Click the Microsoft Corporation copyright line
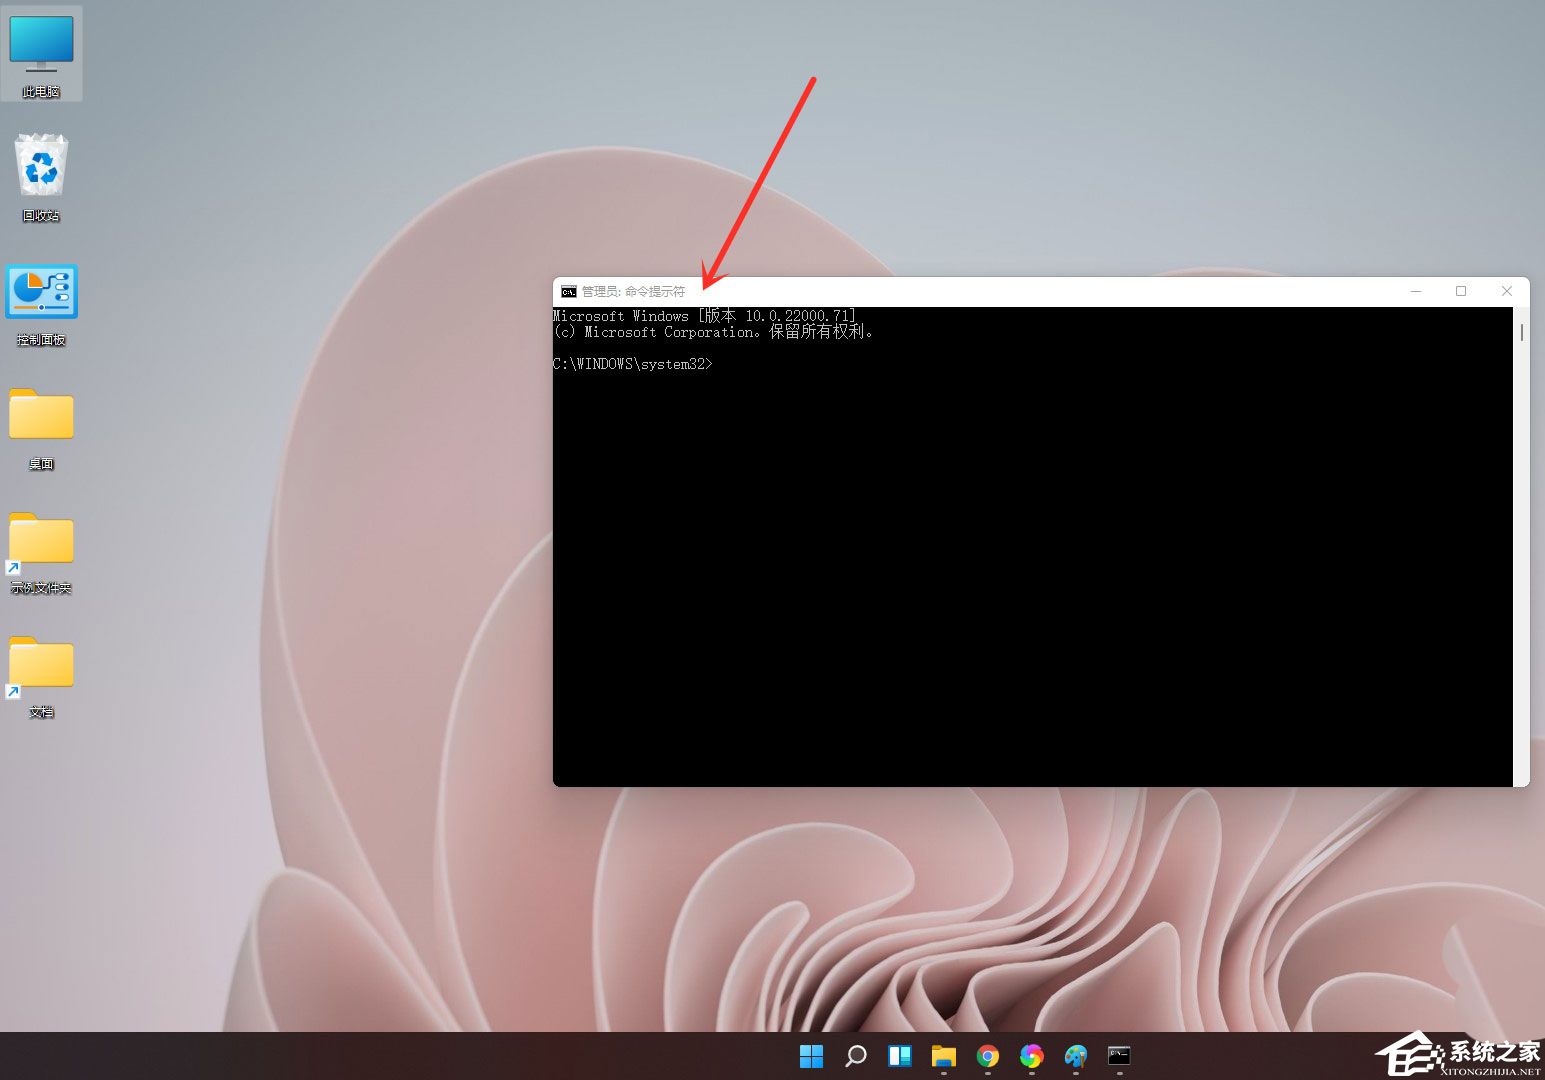 click(714, 332)
